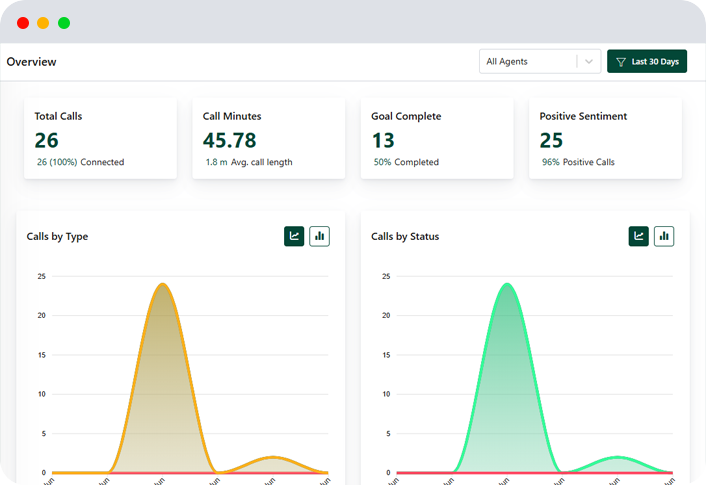Select bar chart icon in Calls by Status
Viewport: 706px width, 485px height.
pyautogui.click(x=664, y=236)
